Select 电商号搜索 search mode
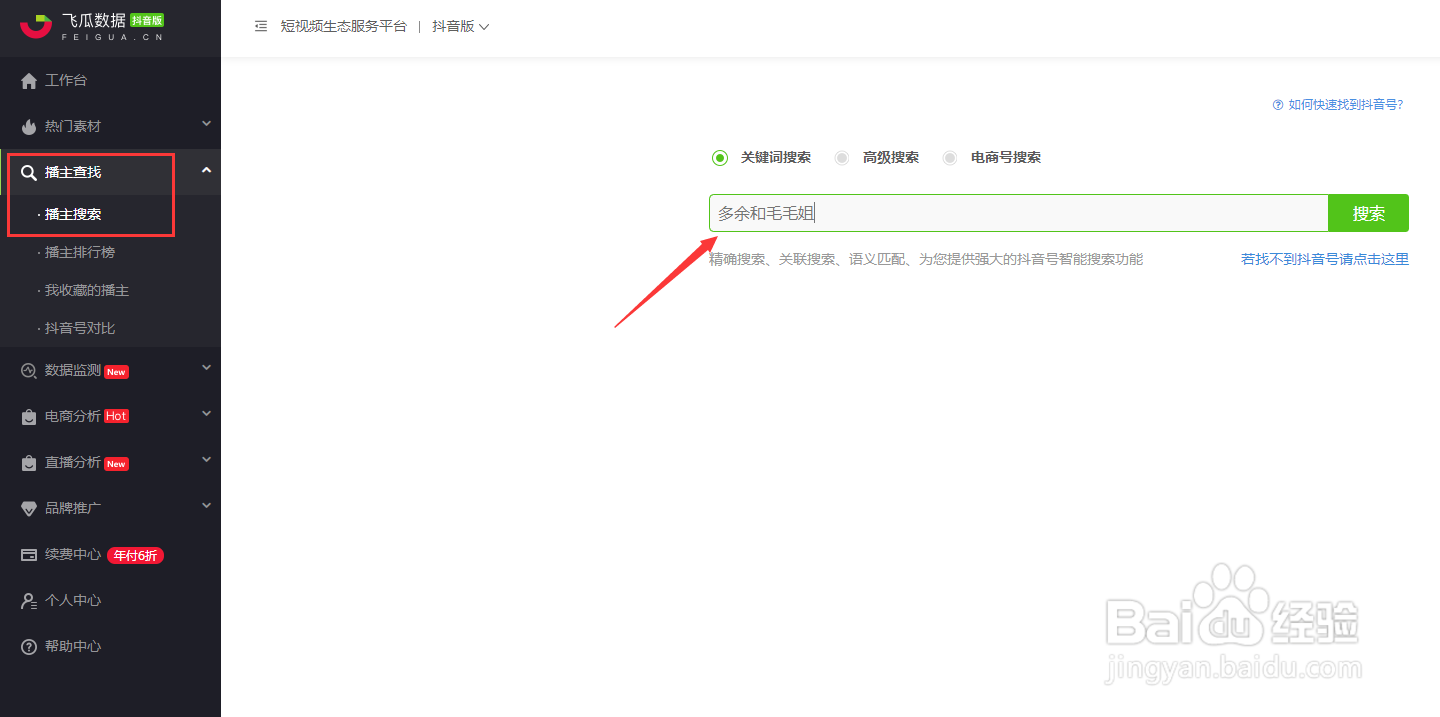This screenshot has width=1440, height=717. [949, 157]
